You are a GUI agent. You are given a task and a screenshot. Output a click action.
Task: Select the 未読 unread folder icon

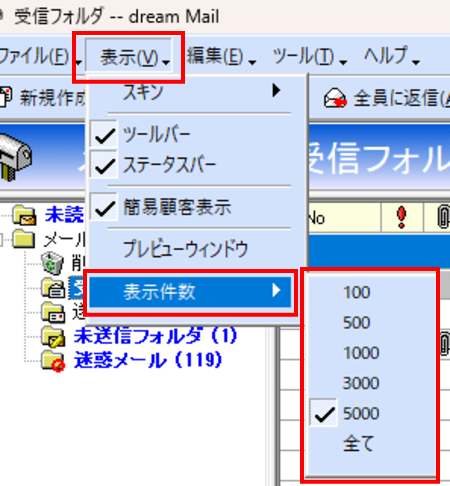click(x=24, y=215)
